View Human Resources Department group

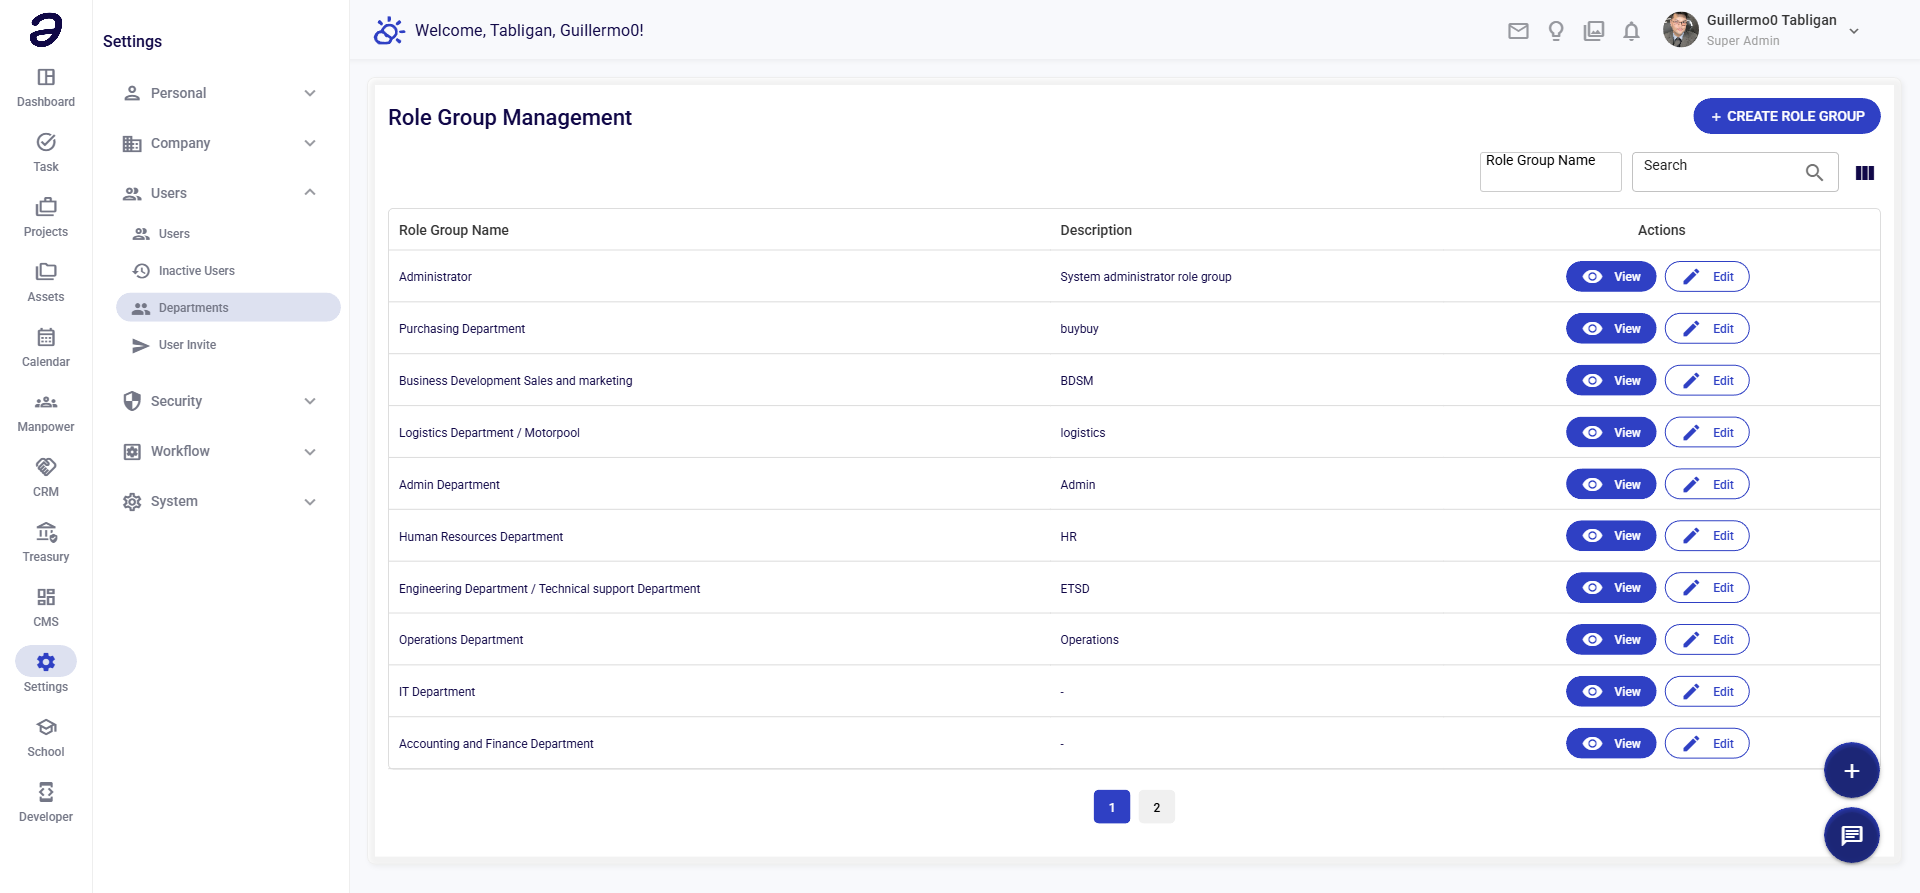click(1611, 536)
